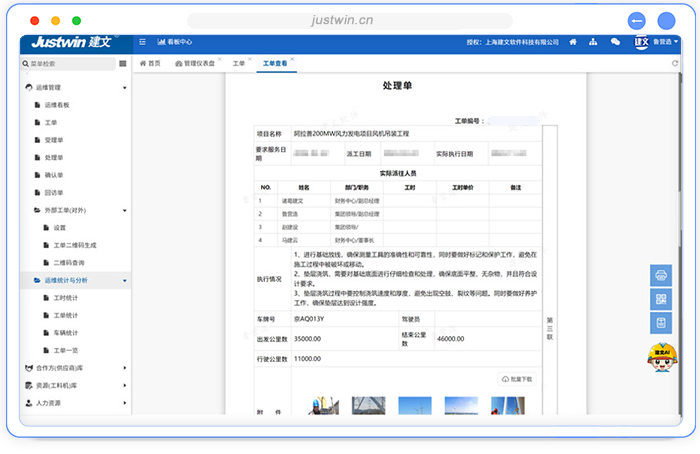Screen dimensions: 700x454
Task: Switch to the 管理仪表盘 tab
Action: (195, 63)
